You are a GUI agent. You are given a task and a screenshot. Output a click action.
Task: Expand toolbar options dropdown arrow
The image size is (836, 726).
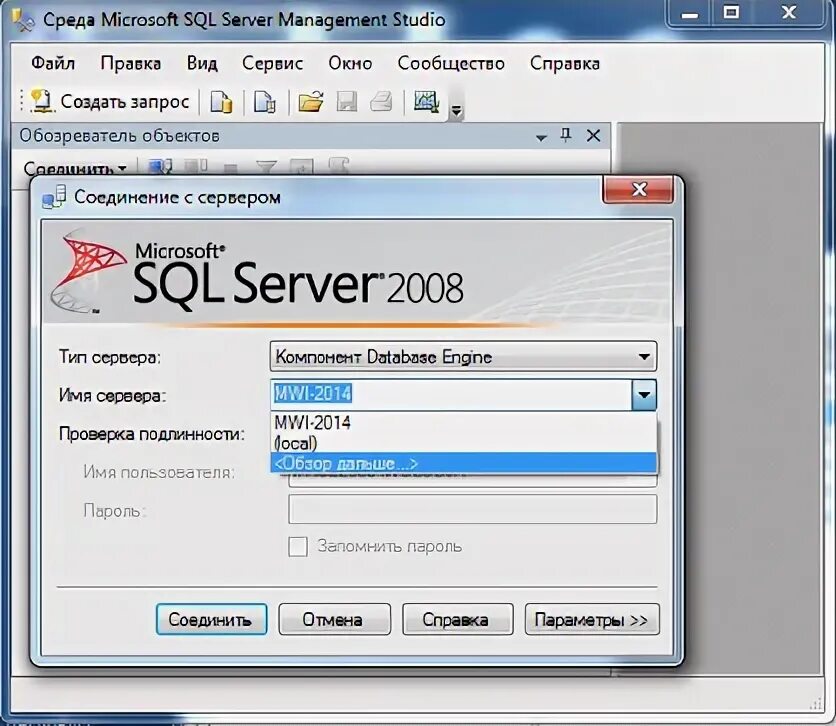(456, 110)
